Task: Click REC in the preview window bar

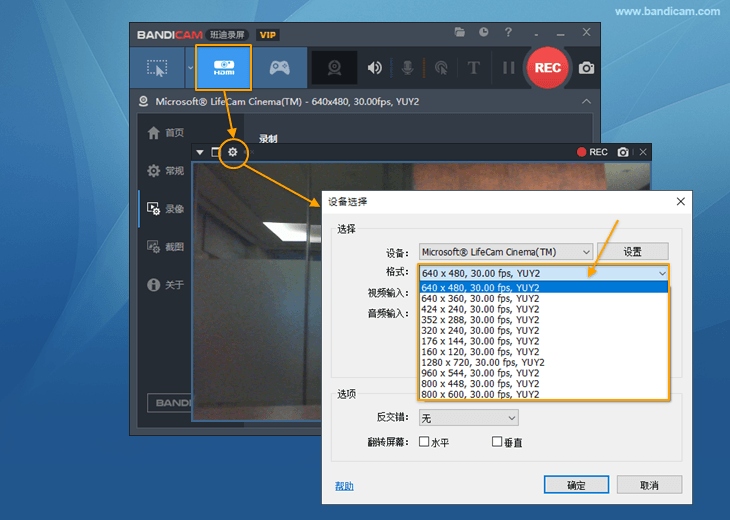Action: [592, 152]
